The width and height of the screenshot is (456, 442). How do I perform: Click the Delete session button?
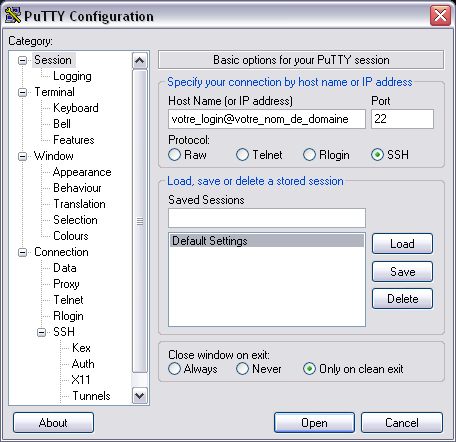pos(402,299)
